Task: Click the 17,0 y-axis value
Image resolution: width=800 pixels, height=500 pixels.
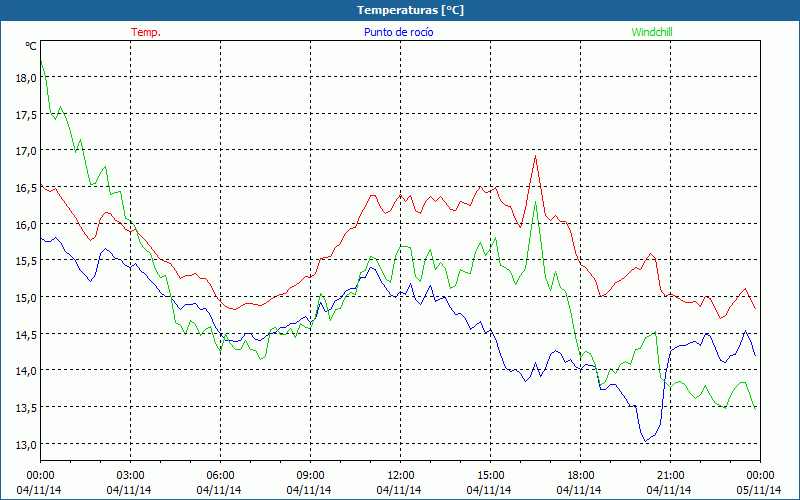Action: tap(27, 151)
